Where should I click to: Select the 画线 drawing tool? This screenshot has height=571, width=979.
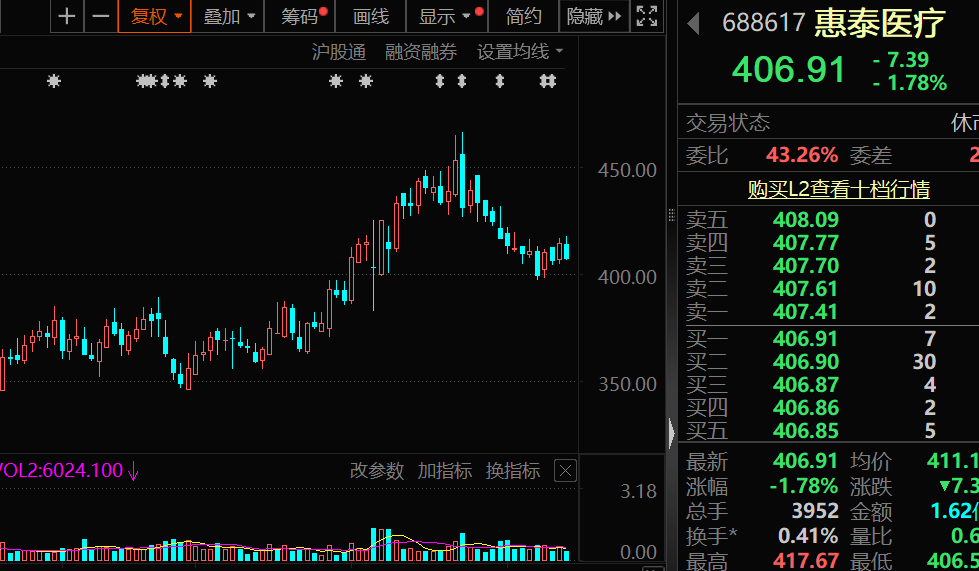pyautogui.click(x=371, y=16)
